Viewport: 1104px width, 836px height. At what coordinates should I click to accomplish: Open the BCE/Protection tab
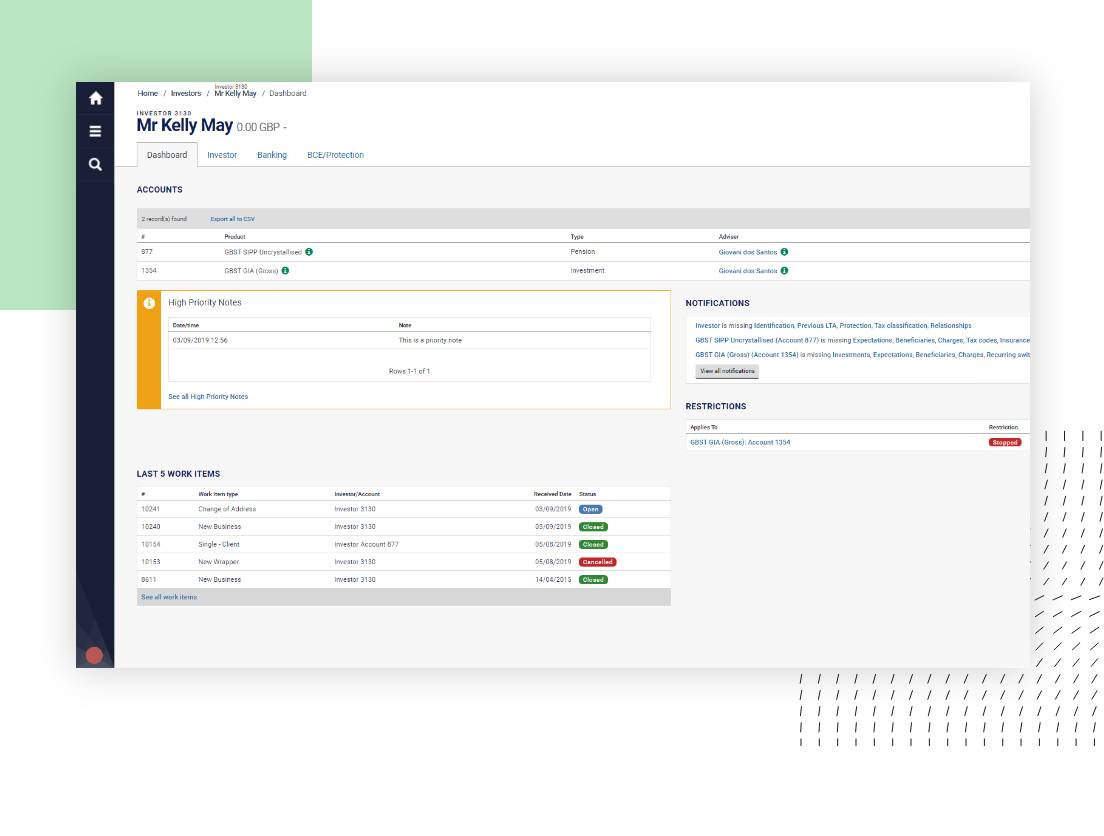pyautogui.click(x=335, y=155)
